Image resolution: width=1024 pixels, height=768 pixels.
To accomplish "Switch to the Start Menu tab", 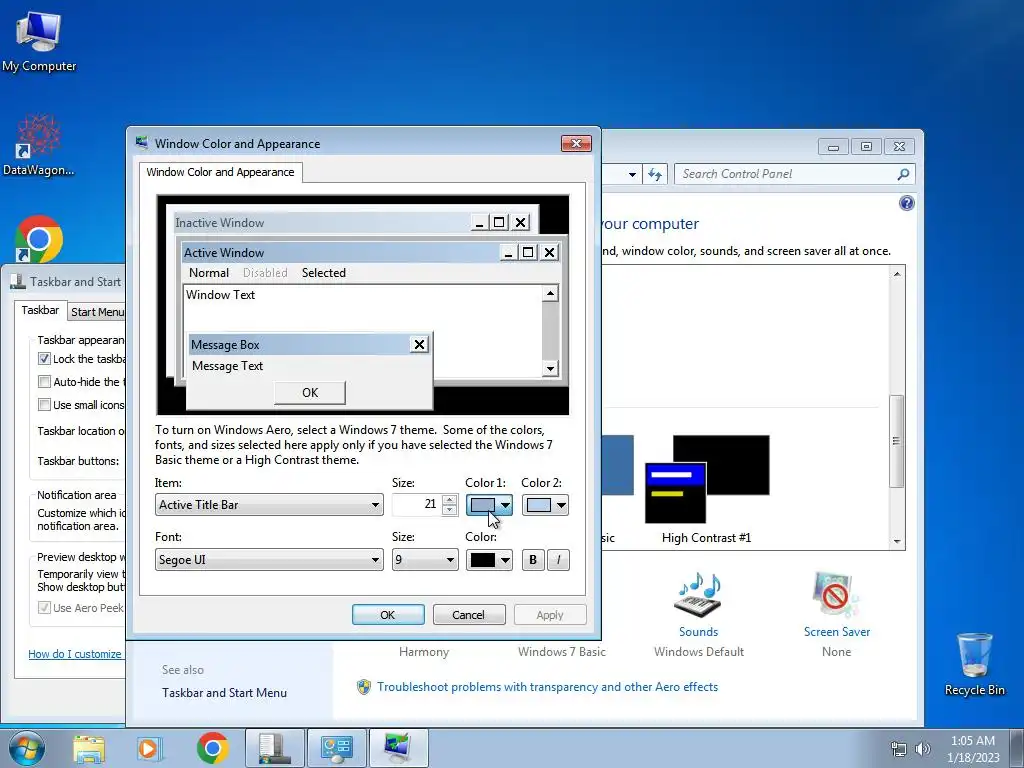I will 97,312.
